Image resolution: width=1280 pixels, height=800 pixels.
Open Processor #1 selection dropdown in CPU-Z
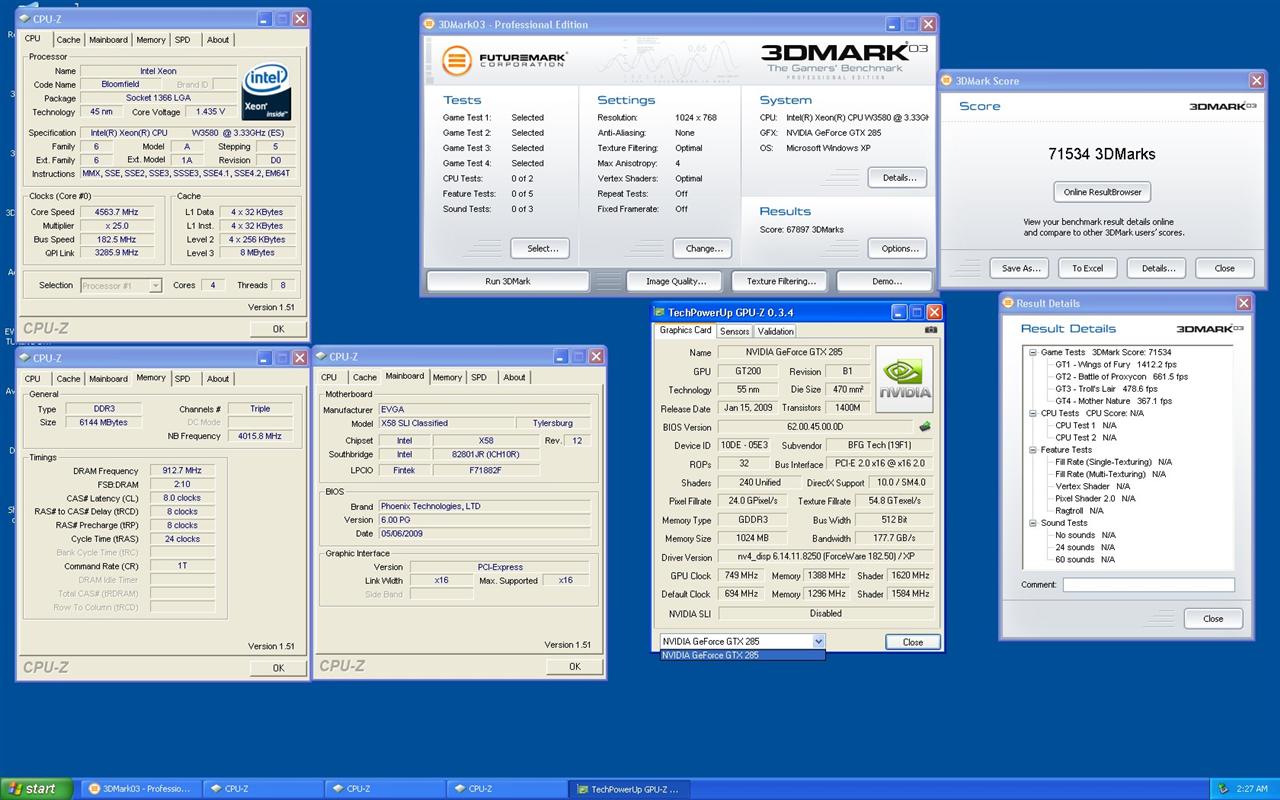(x=155, y=286)
